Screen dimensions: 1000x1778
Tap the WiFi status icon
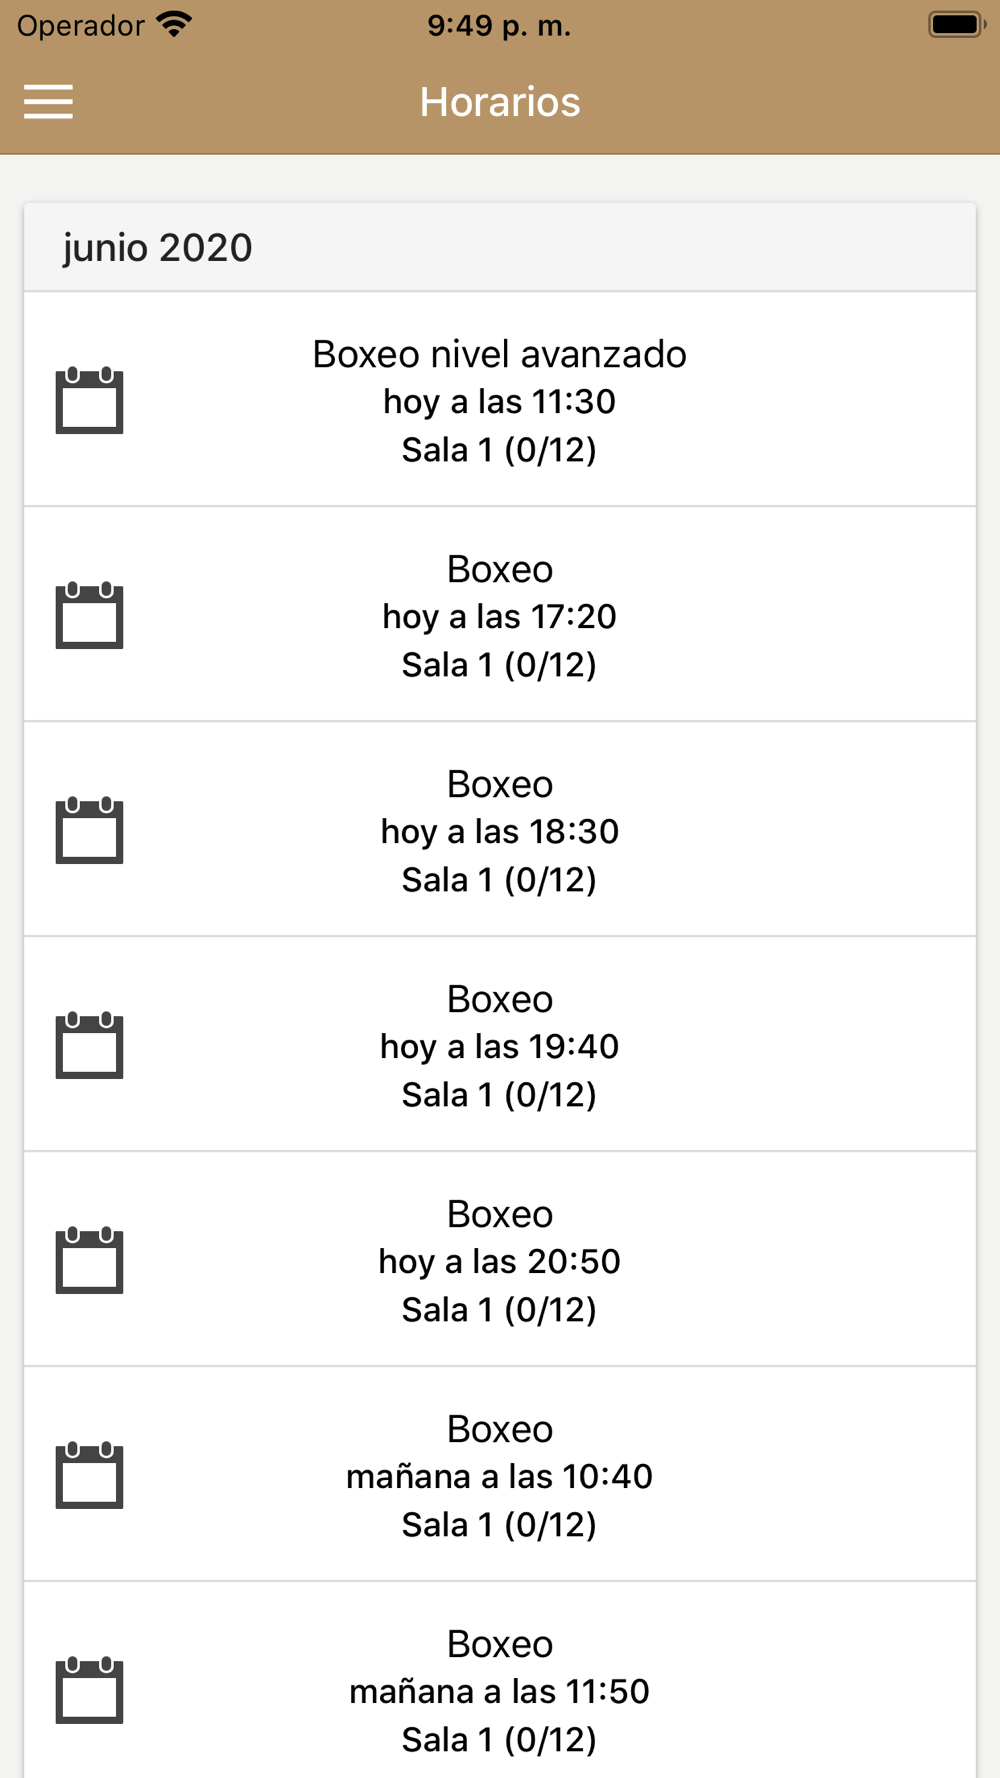pos(174,25)
